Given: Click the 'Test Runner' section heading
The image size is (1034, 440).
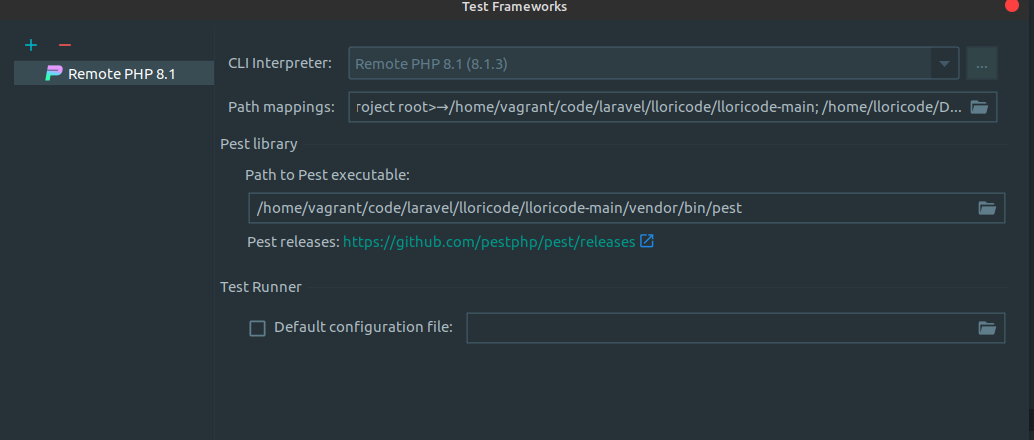Looking at the screenshot, I should pyautogui.click(x=261, y=287).
